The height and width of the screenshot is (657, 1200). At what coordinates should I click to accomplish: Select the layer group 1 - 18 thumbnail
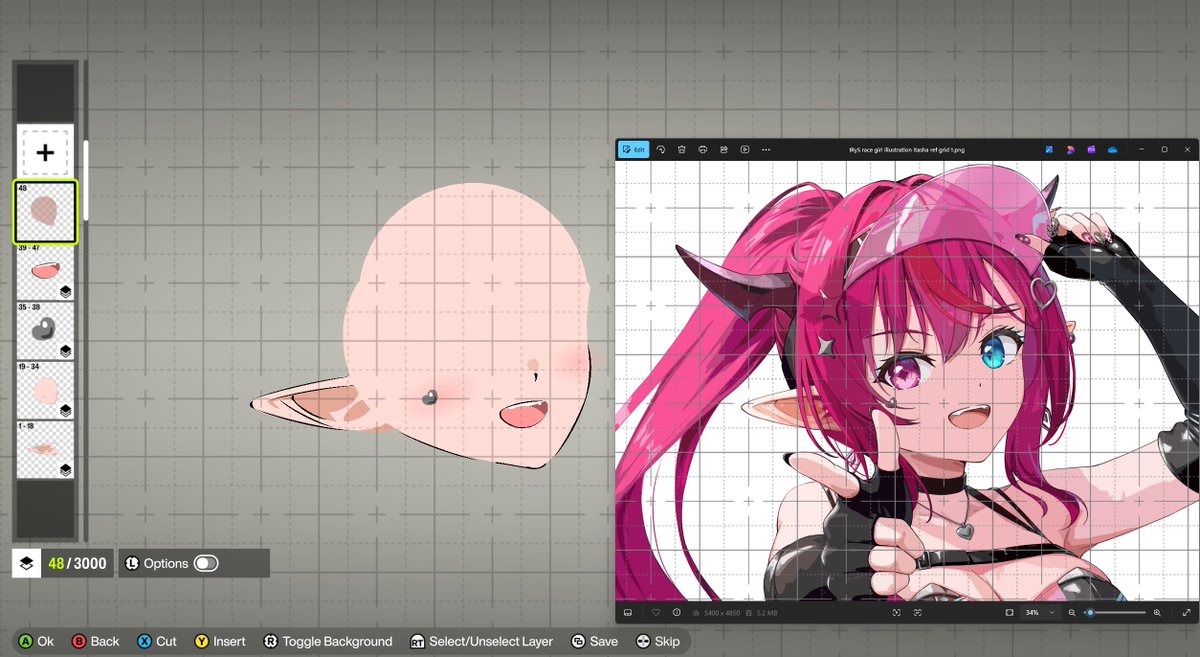[x=45, y=449]
